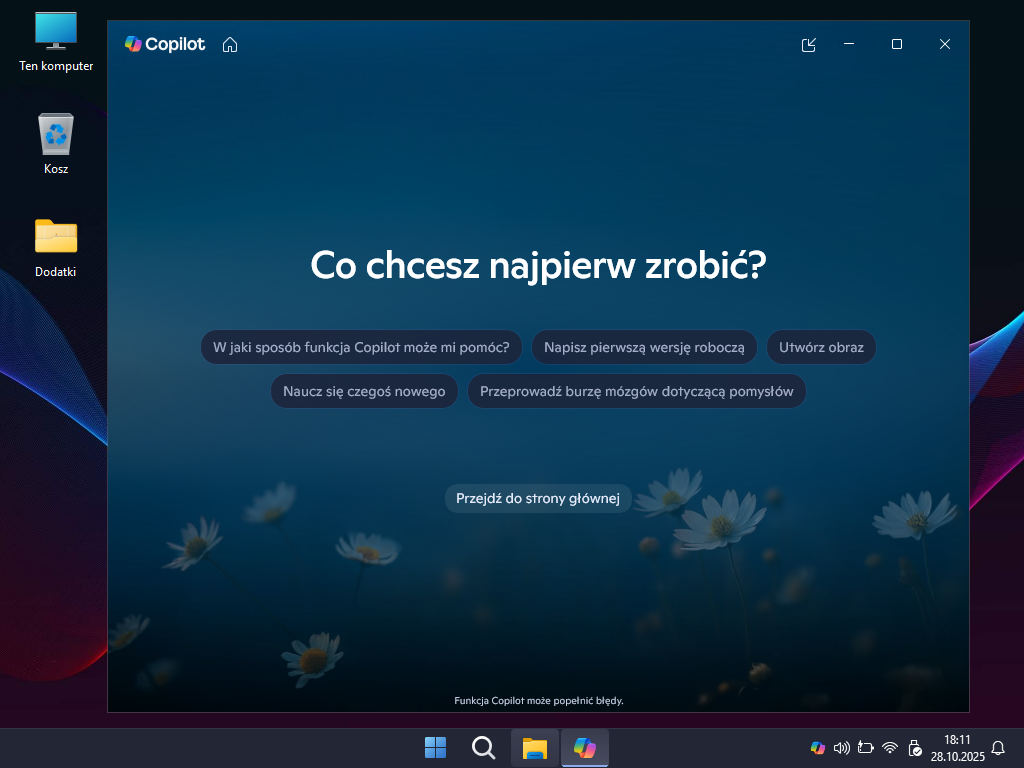Click the Copilot icon in the system tray
This screenshot has width=1024, height=768.
tap(817, 748)
